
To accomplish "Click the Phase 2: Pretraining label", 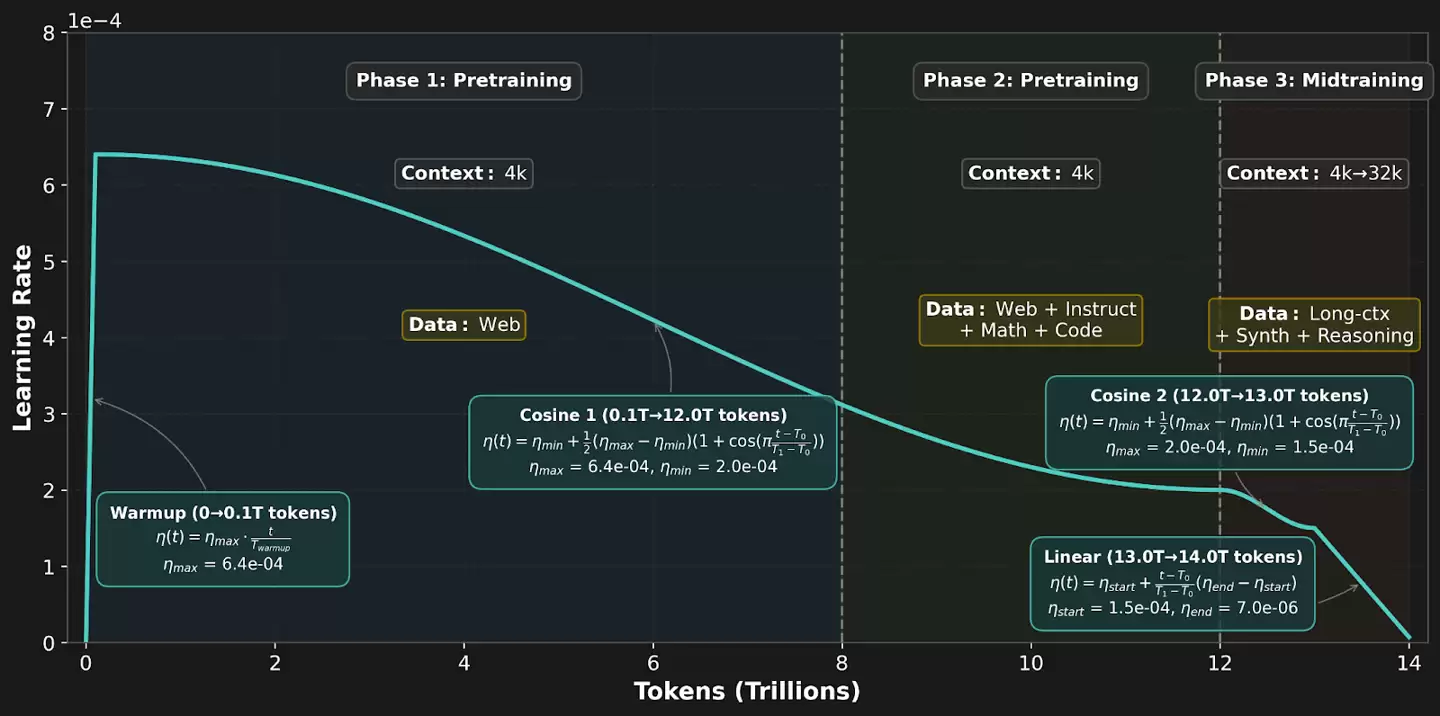I will [1030, 81].
